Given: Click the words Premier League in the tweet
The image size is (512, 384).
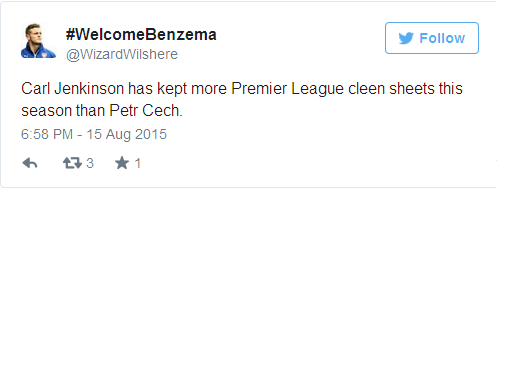Looking at the screenshot, I should coord(287,89).
